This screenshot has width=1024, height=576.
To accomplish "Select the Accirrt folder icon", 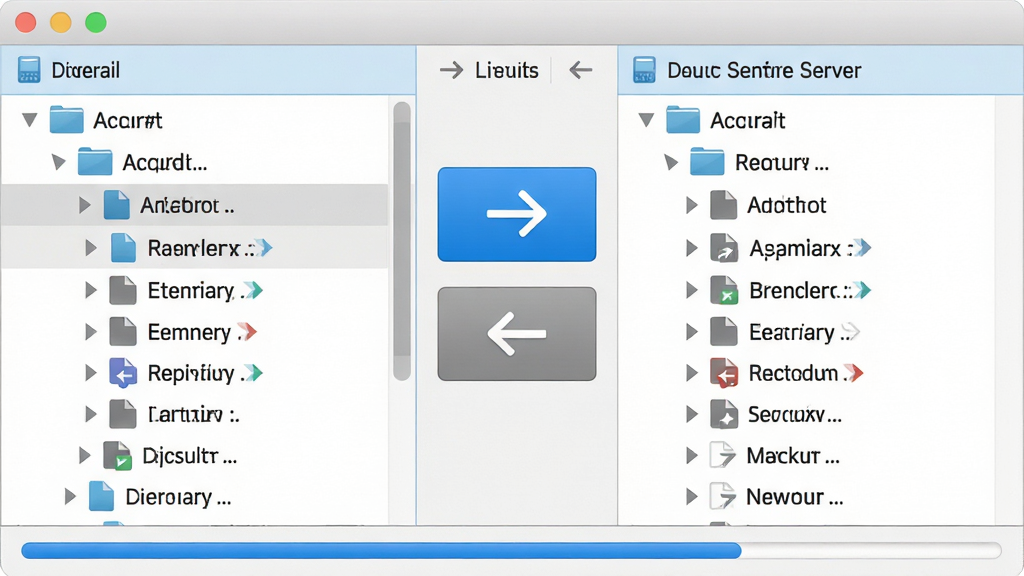I will 67,120.
